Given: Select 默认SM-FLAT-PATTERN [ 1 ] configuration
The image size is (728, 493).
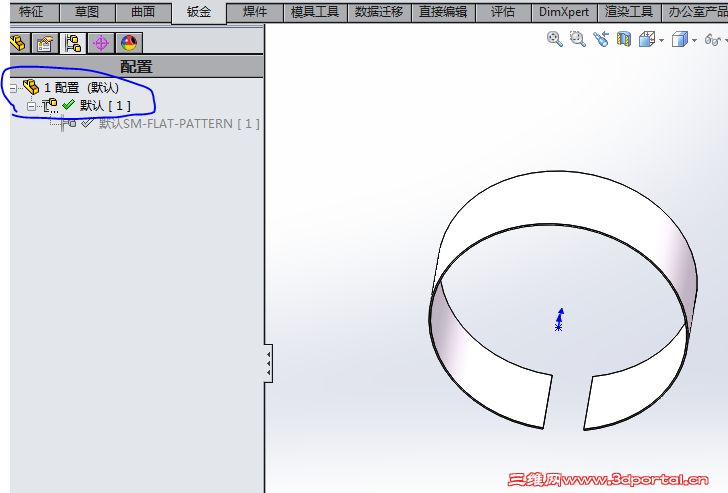Looking at the screenshot, I should pyautogui.click(x=179, y=124).
